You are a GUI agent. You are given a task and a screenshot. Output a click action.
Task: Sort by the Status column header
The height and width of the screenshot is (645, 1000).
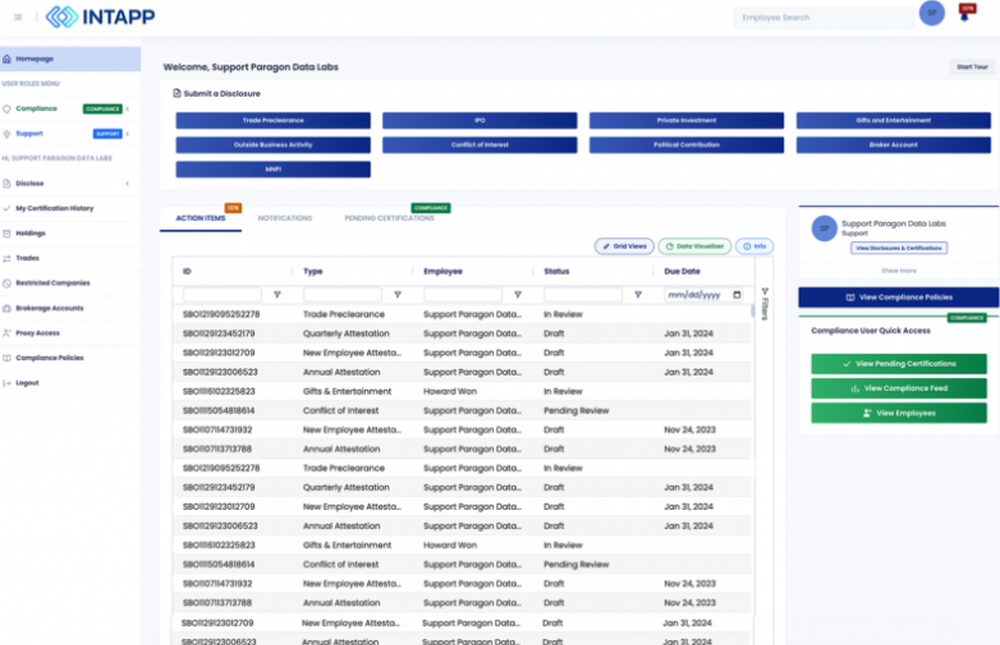point(556,272)
